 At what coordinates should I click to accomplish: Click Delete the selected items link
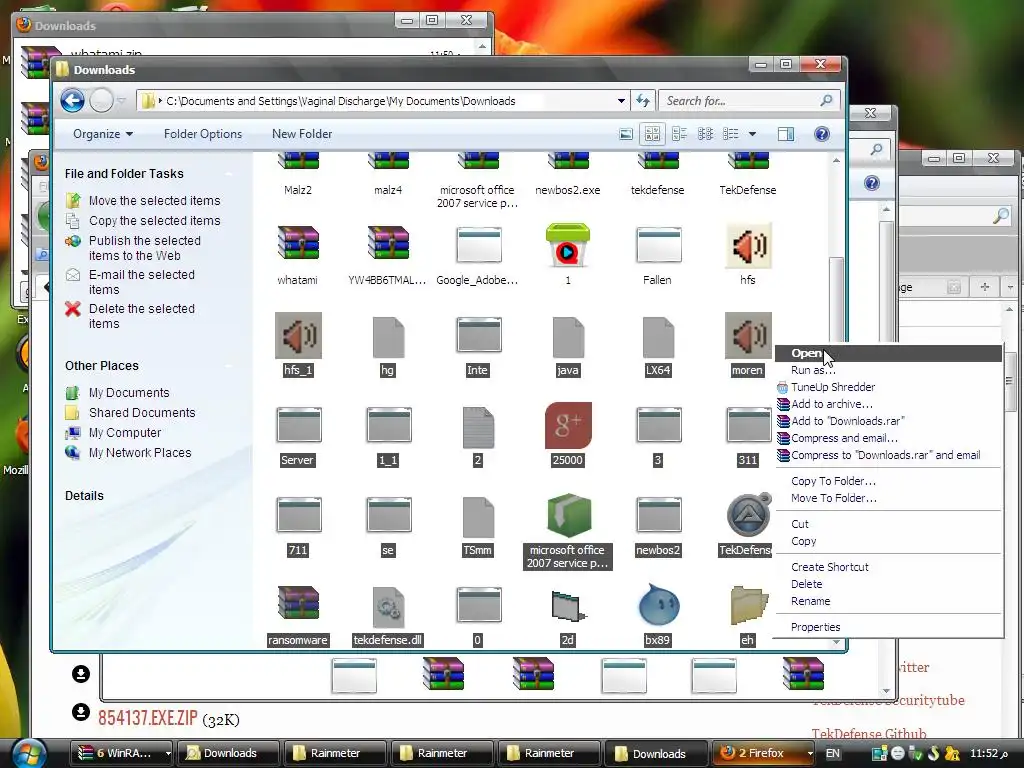click(142, 316)
